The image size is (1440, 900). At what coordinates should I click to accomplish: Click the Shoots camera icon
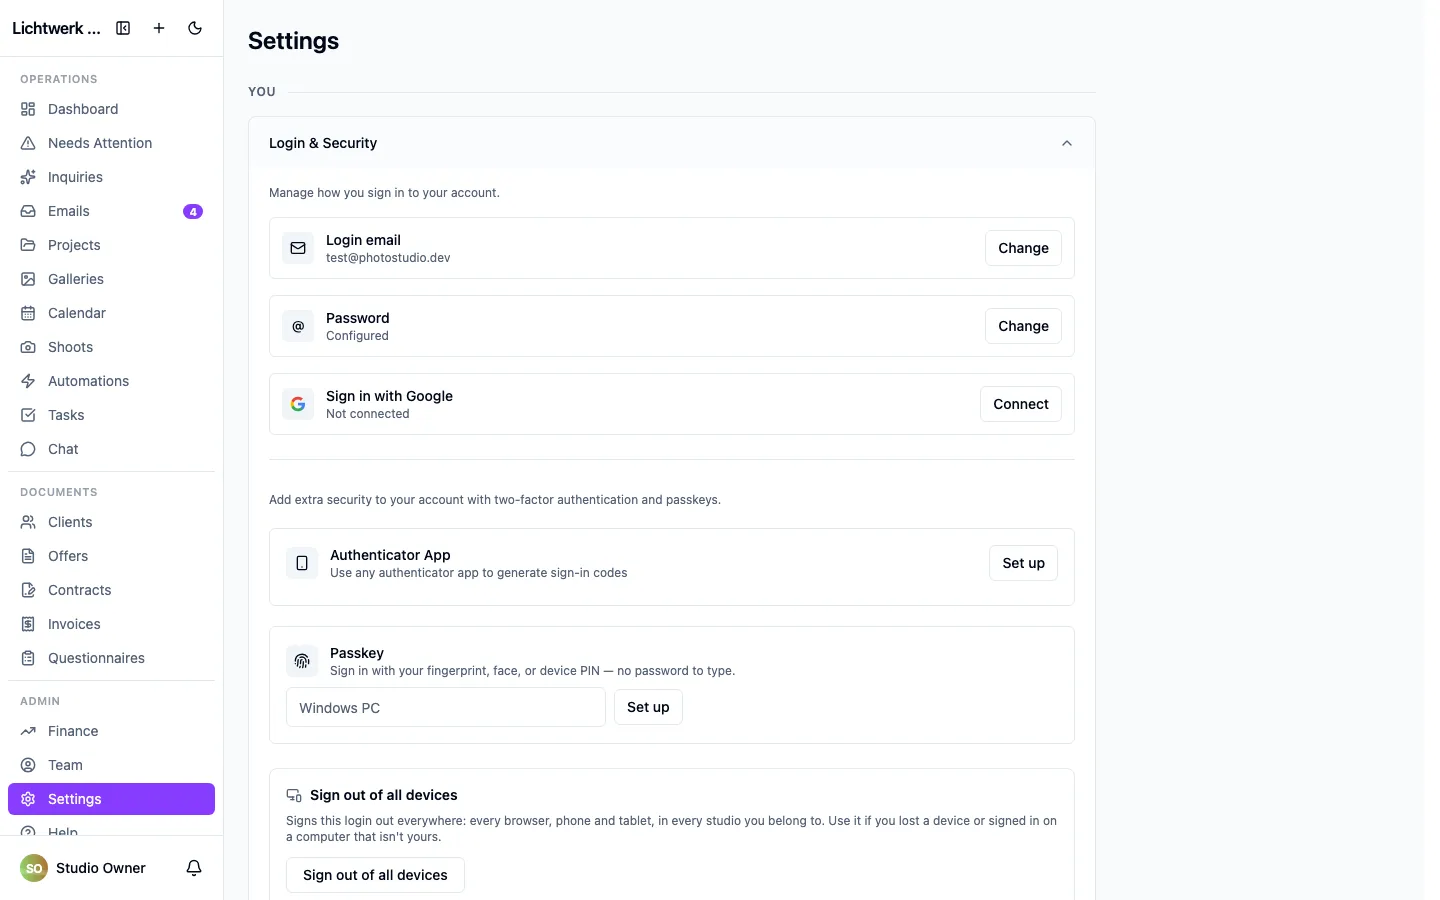click(x=28, y=347)
